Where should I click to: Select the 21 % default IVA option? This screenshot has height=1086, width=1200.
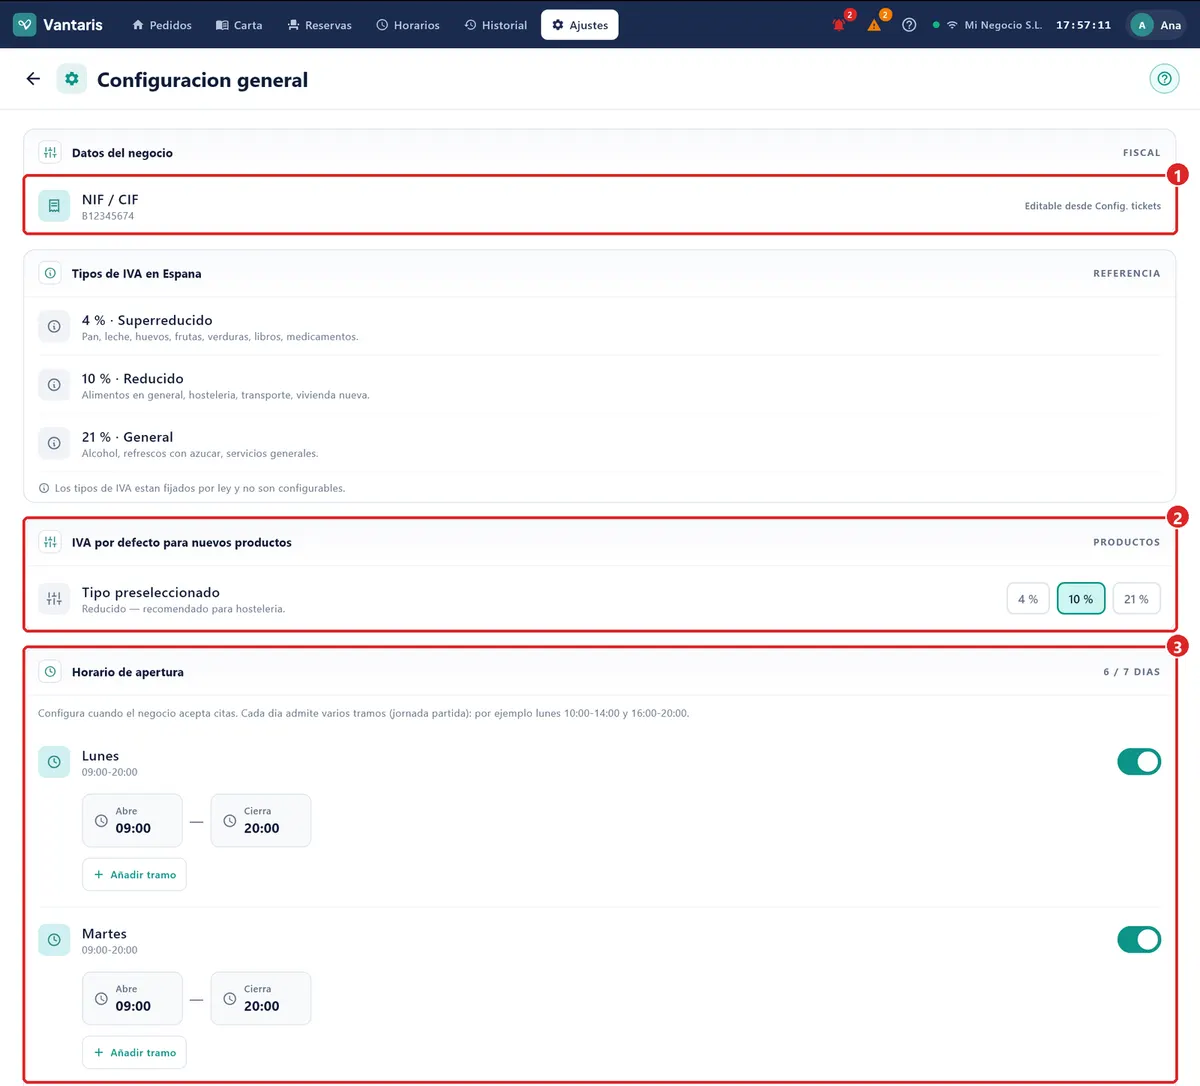pos(1136,599)
